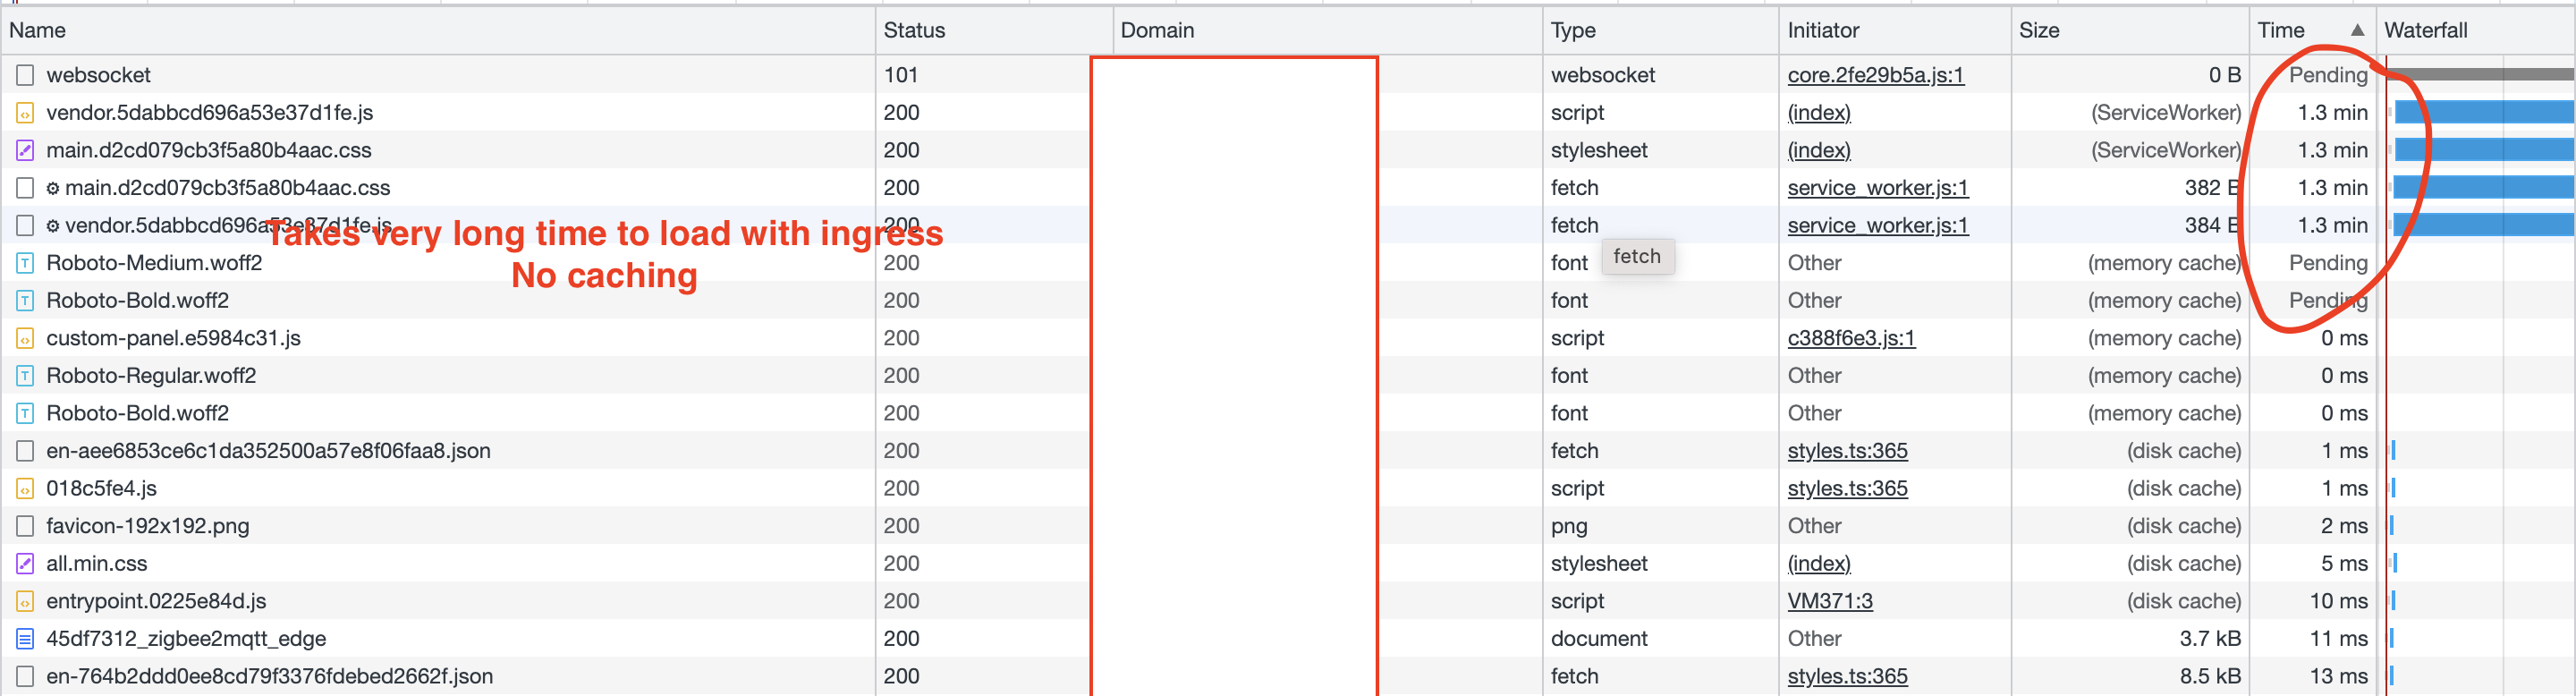This screenshot has height=696, width=2576.
Task: Open the VM371:3 initiator link
Action: coord(1830,601)
